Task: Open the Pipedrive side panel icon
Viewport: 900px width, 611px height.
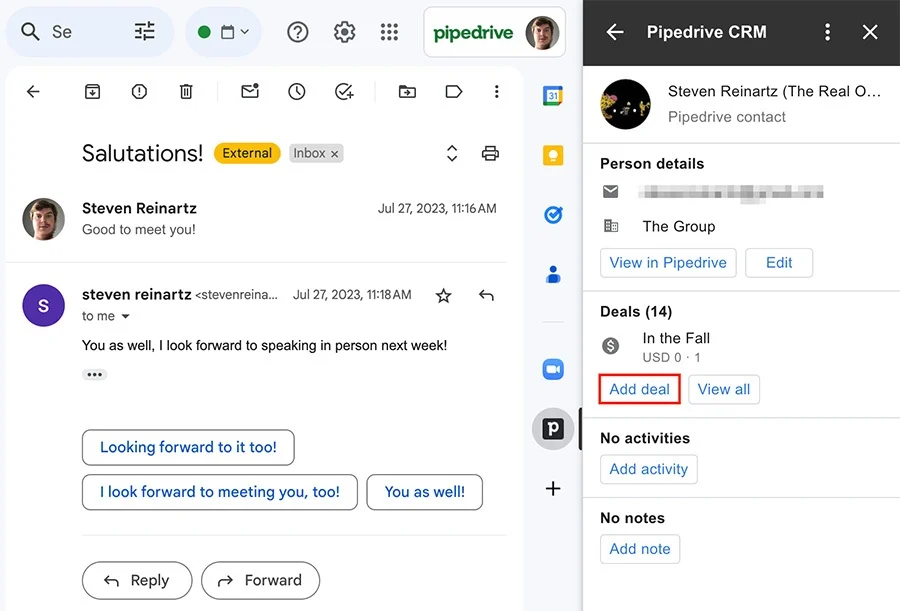Action: point(552,429)
